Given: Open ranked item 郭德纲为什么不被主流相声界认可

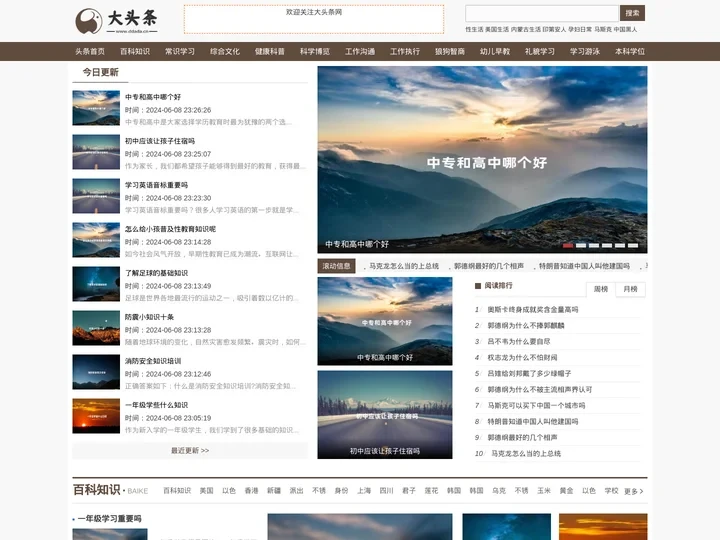Looking at the screenshot, I should [540, 389].
